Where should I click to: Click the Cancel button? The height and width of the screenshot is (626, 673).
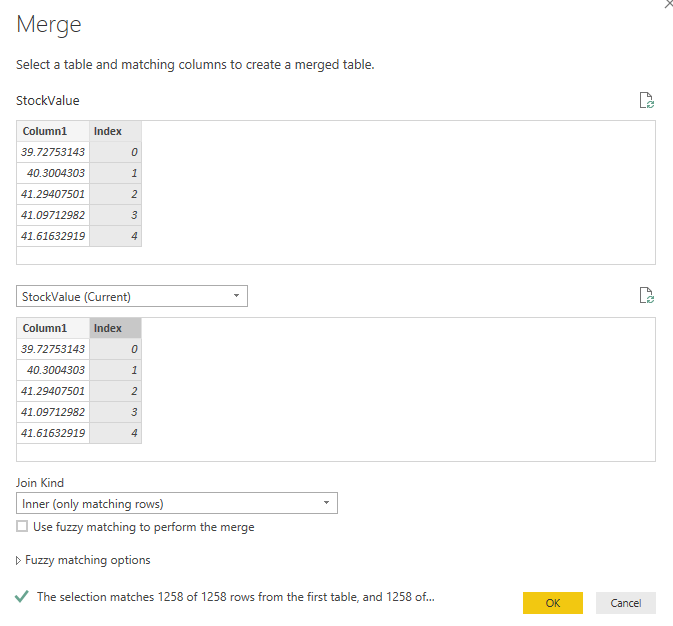point(626,603)
